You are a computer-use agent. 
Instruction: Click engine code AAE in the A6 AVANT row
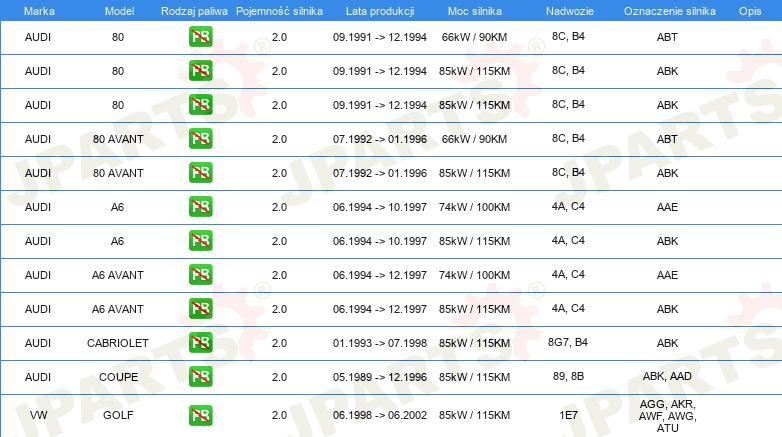[667, 275]
